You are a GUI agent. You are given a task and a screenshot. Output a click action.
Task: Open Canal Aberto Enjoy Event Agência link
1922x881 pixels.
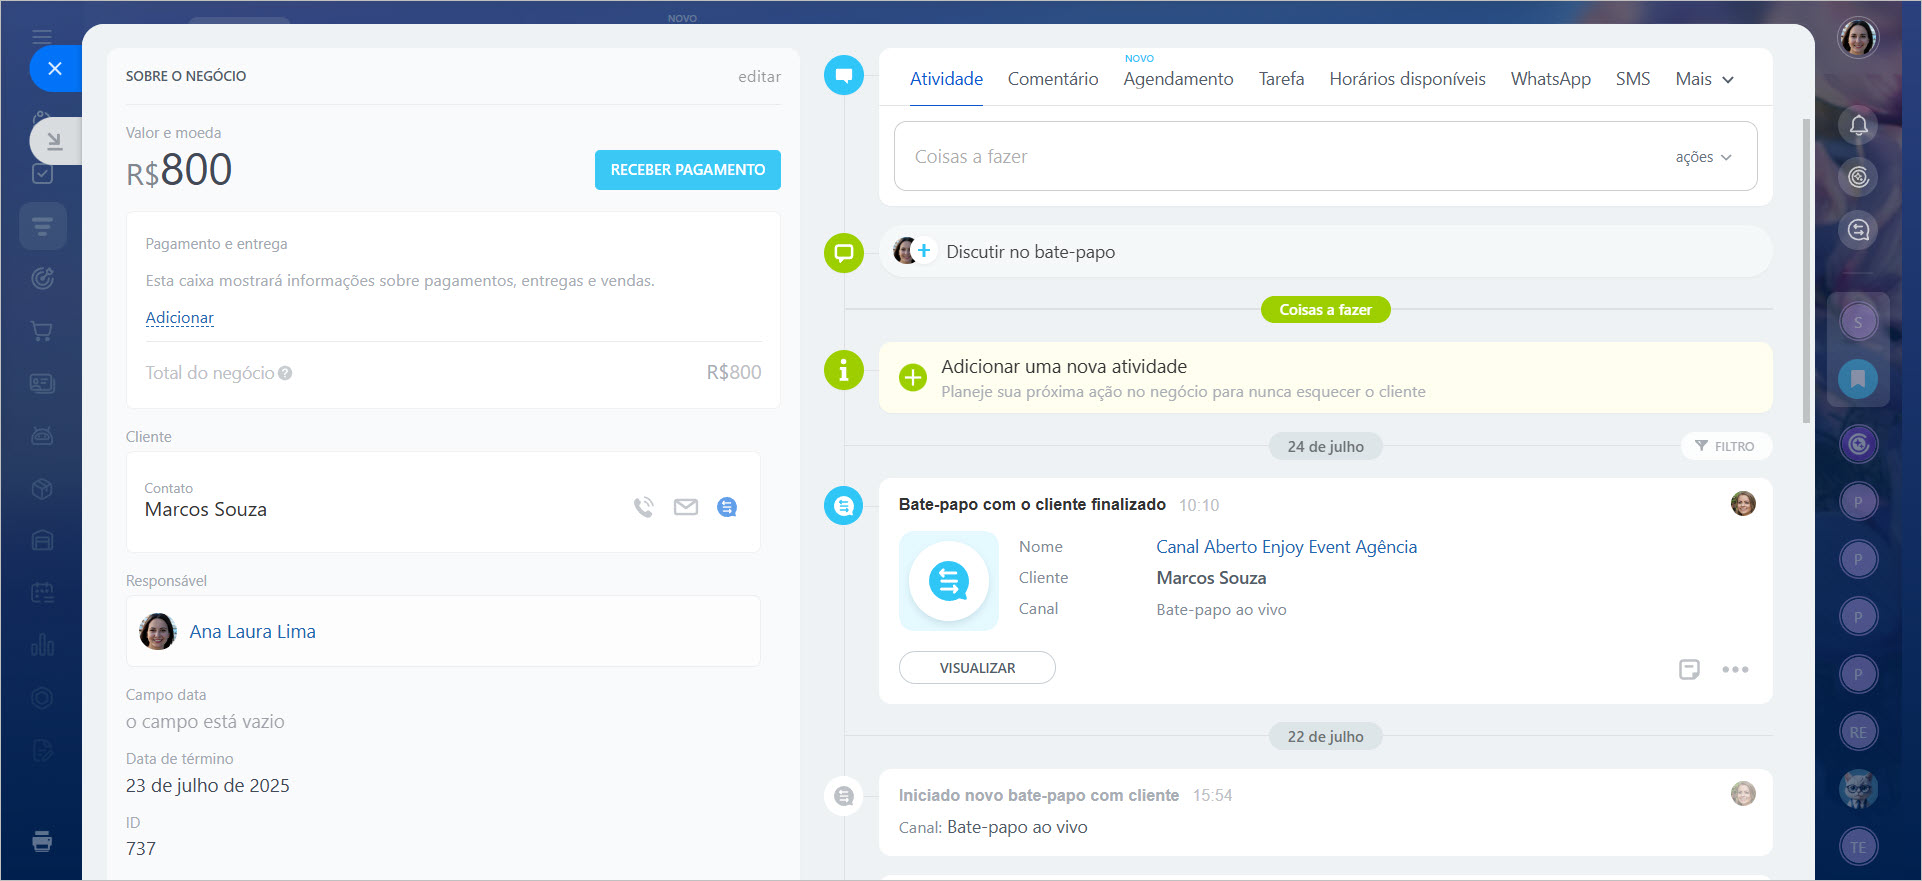click(1286, 547)
